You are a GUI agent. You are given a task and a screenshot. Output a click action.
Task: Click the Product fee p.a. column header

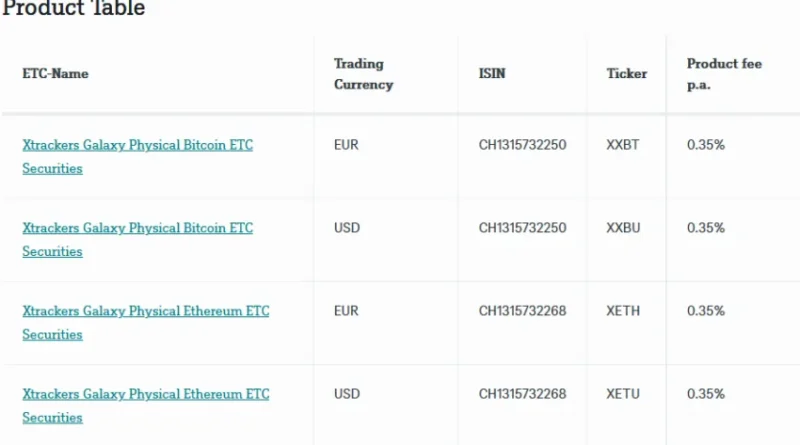(x=724, y=74)
